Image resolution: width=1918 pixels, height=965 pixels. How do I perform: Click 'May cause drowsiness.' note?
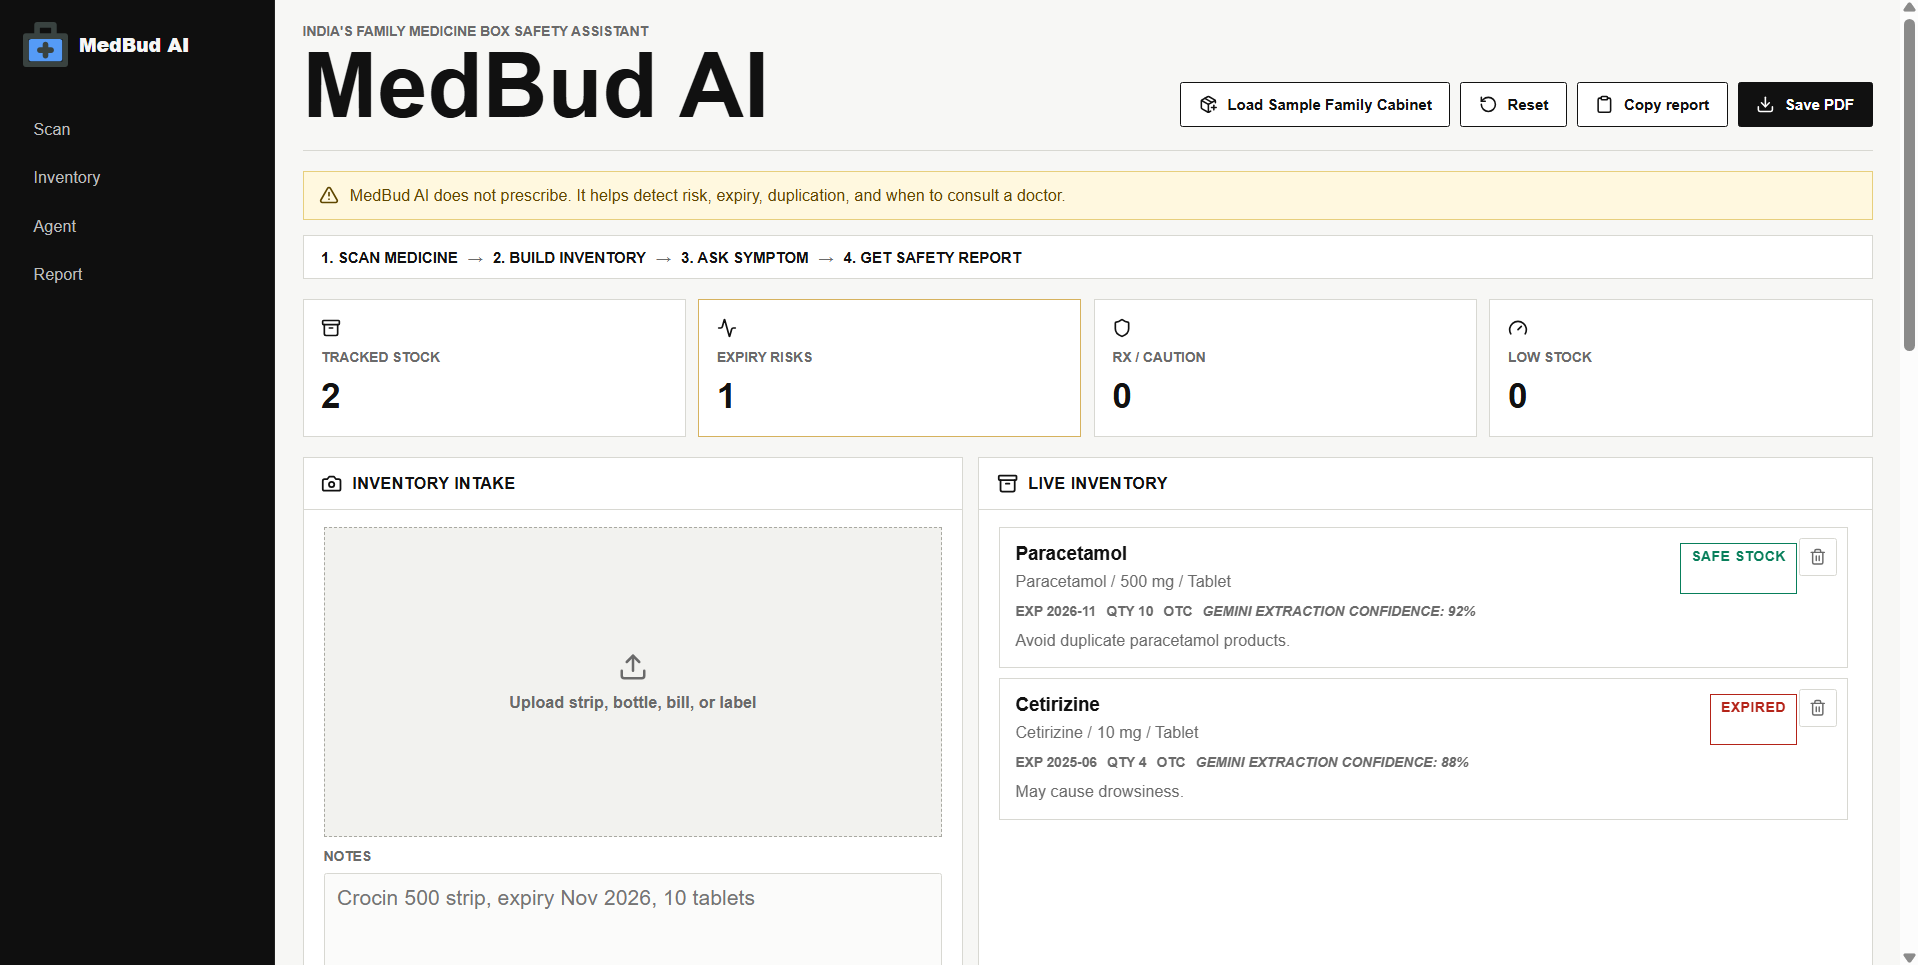click(x=1099, y=792)
